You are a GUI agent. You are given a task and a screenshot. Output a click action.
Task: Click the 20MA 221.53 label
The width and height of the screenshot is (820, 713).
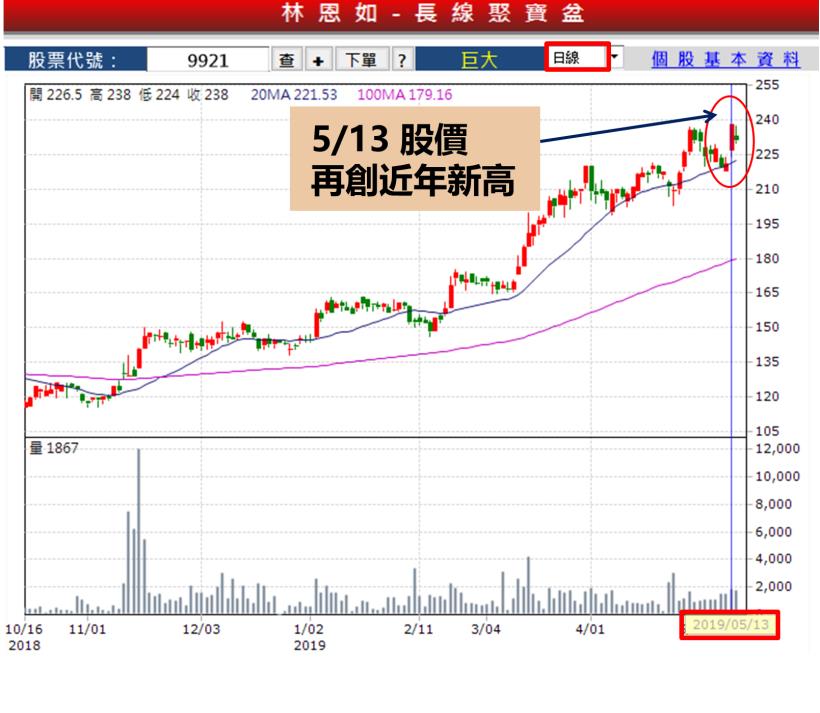(x=294, y=95)
